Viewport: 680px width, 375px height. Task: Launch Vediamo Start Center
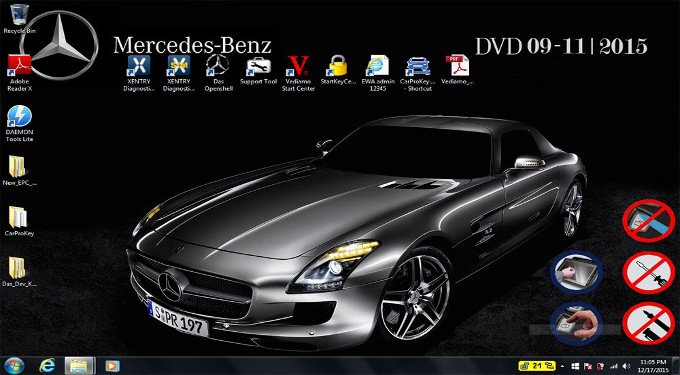tap(298, 73)
